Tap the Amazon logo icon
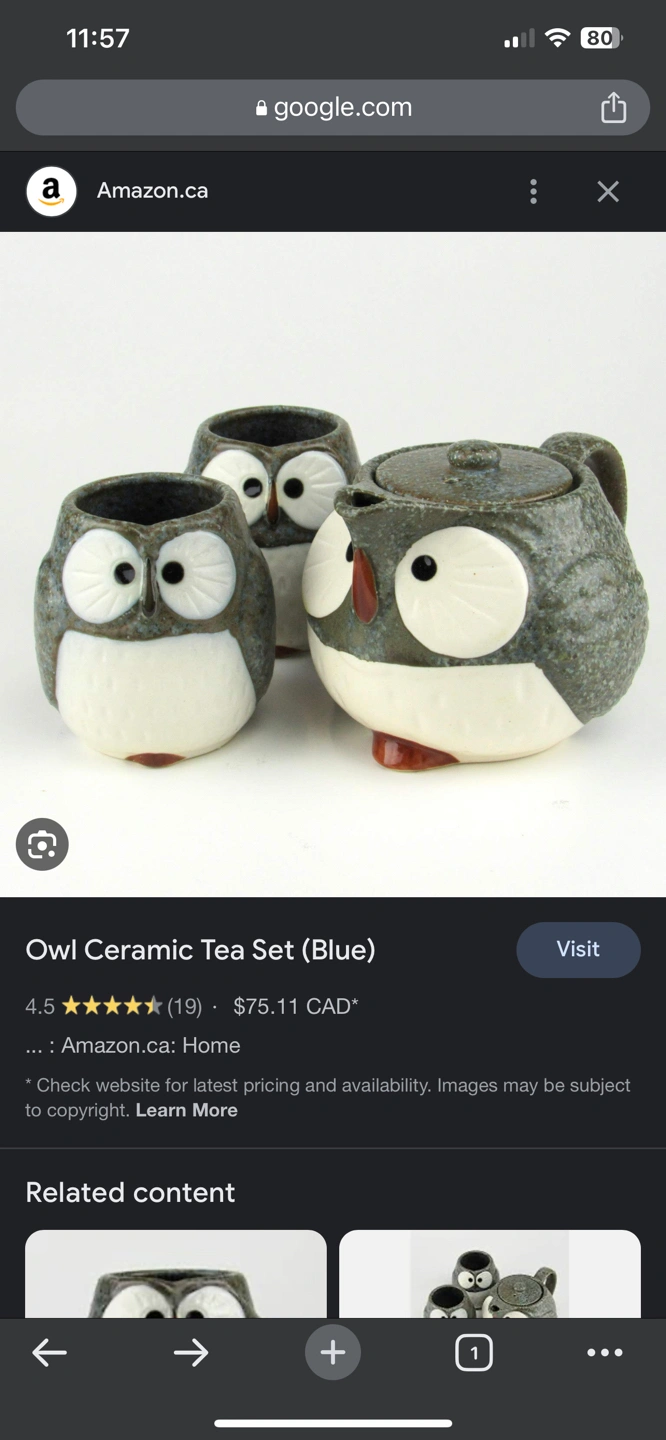 click(51, 191)
